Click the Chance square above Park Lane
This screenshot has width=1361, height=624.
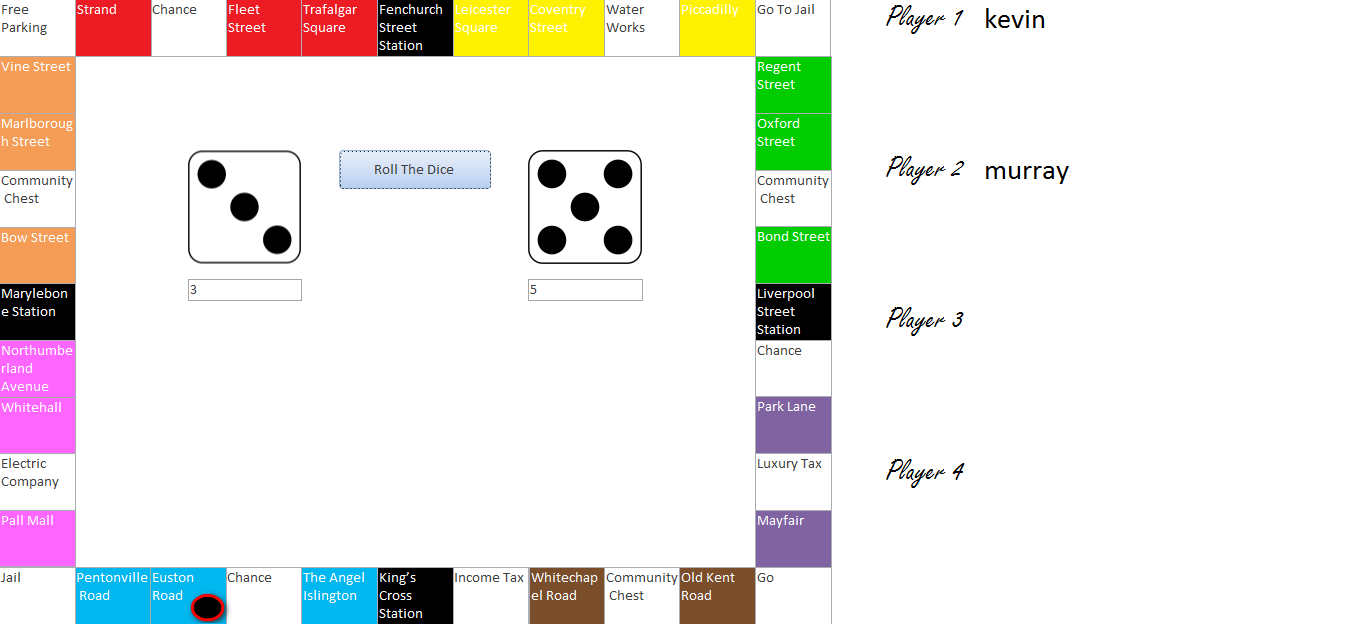pyautogui.click(x=793, y=369)
